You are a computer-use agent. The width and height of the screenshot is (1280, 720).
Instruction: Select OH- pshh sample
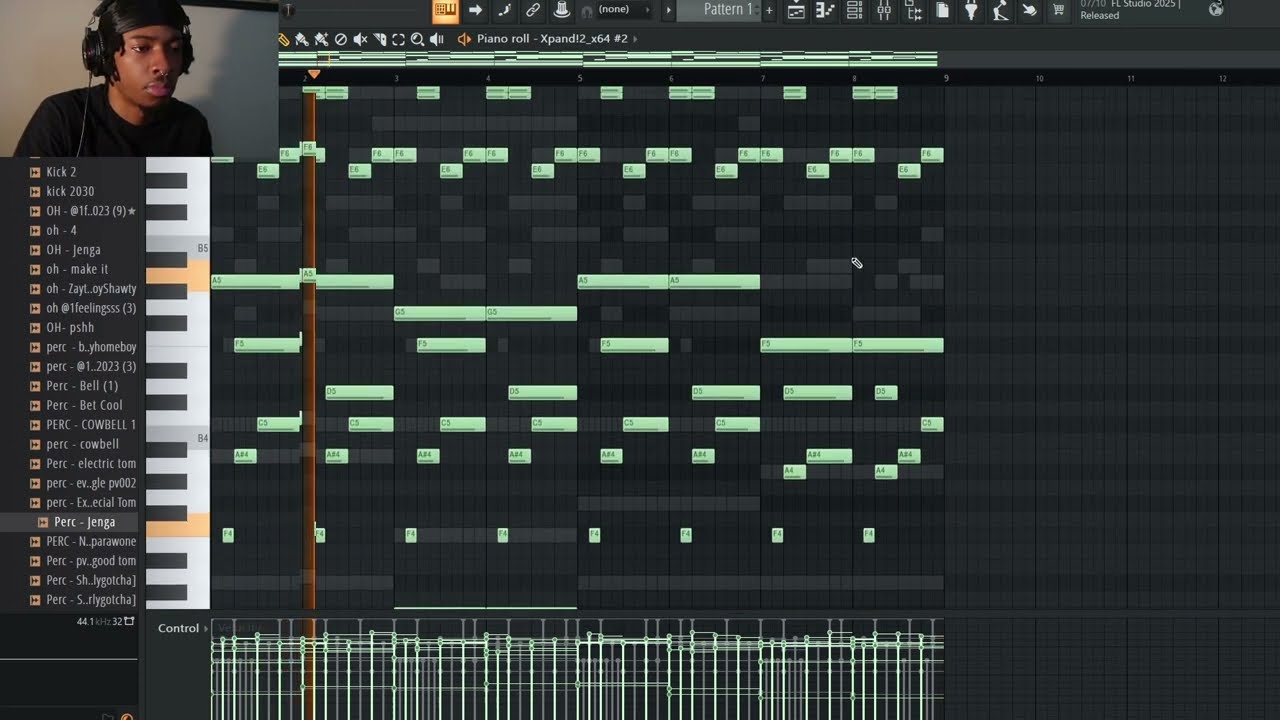(x=69, y=327)
